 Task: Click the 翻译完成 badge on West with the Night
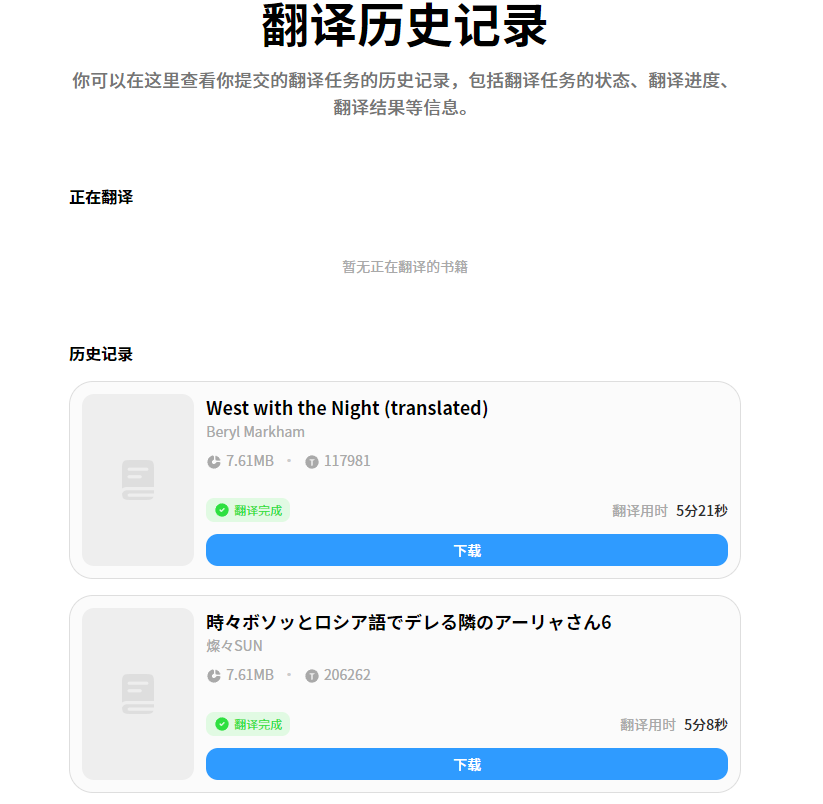(x=248, y=510)
